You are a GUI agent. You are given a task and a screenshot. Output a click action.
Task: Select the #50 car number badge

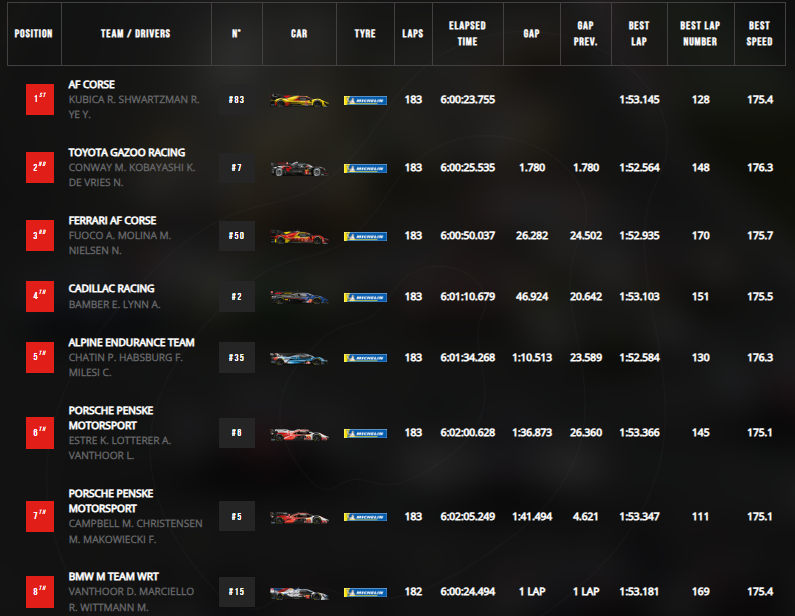[237, 236]
